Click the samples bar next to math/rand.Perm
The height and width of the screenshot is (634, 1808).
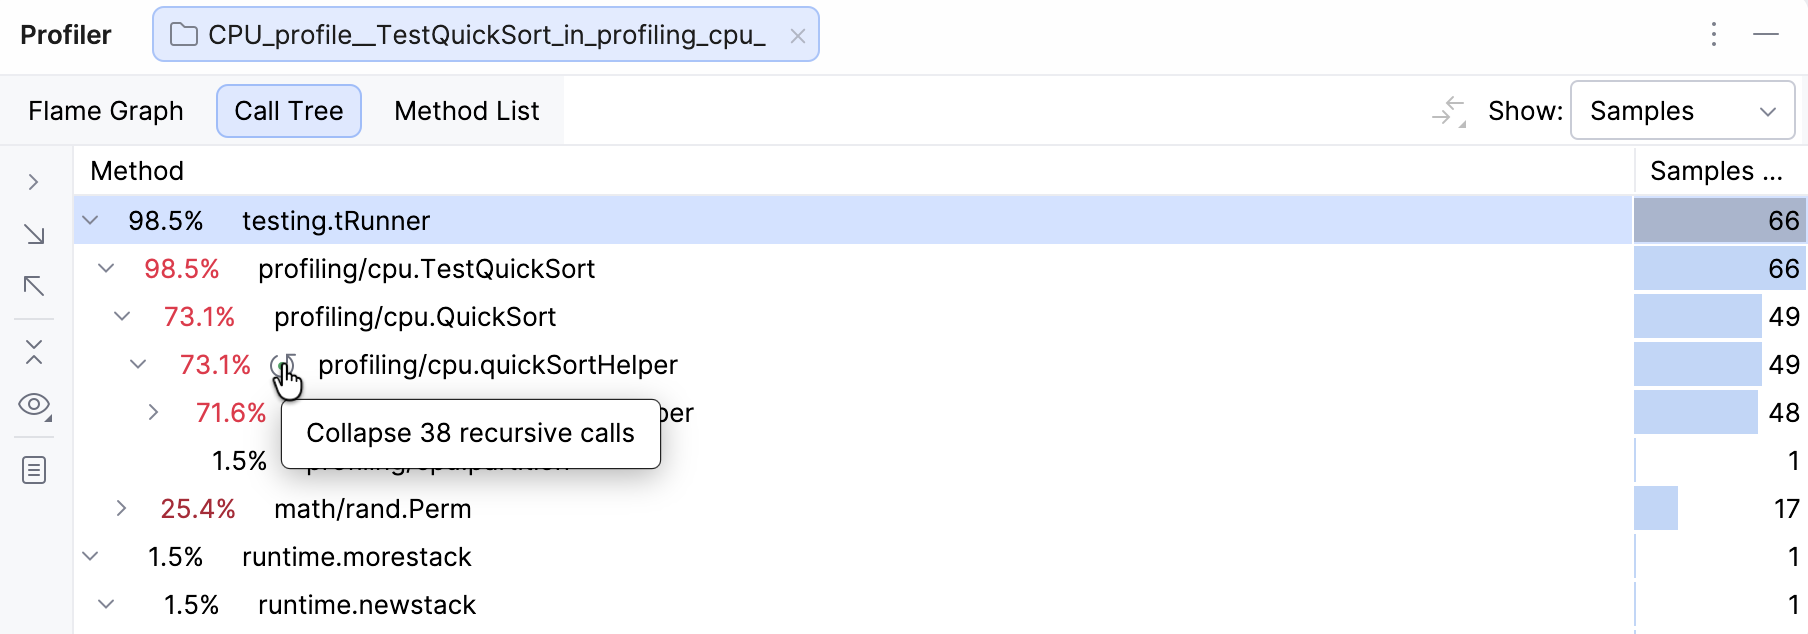1655,508
